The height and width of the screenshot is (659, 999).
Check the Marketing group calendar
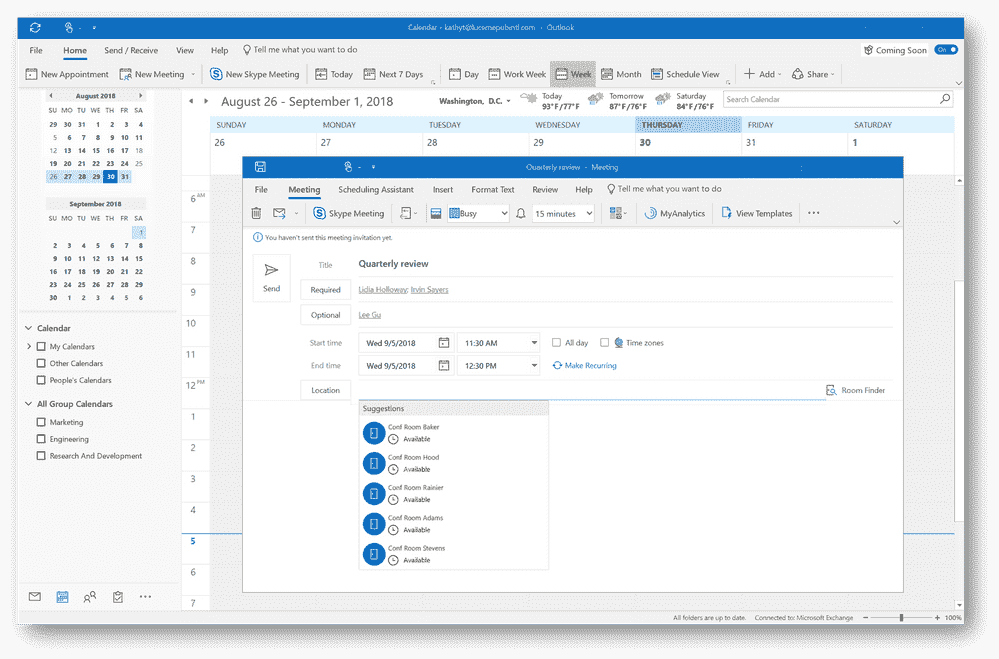41,422
